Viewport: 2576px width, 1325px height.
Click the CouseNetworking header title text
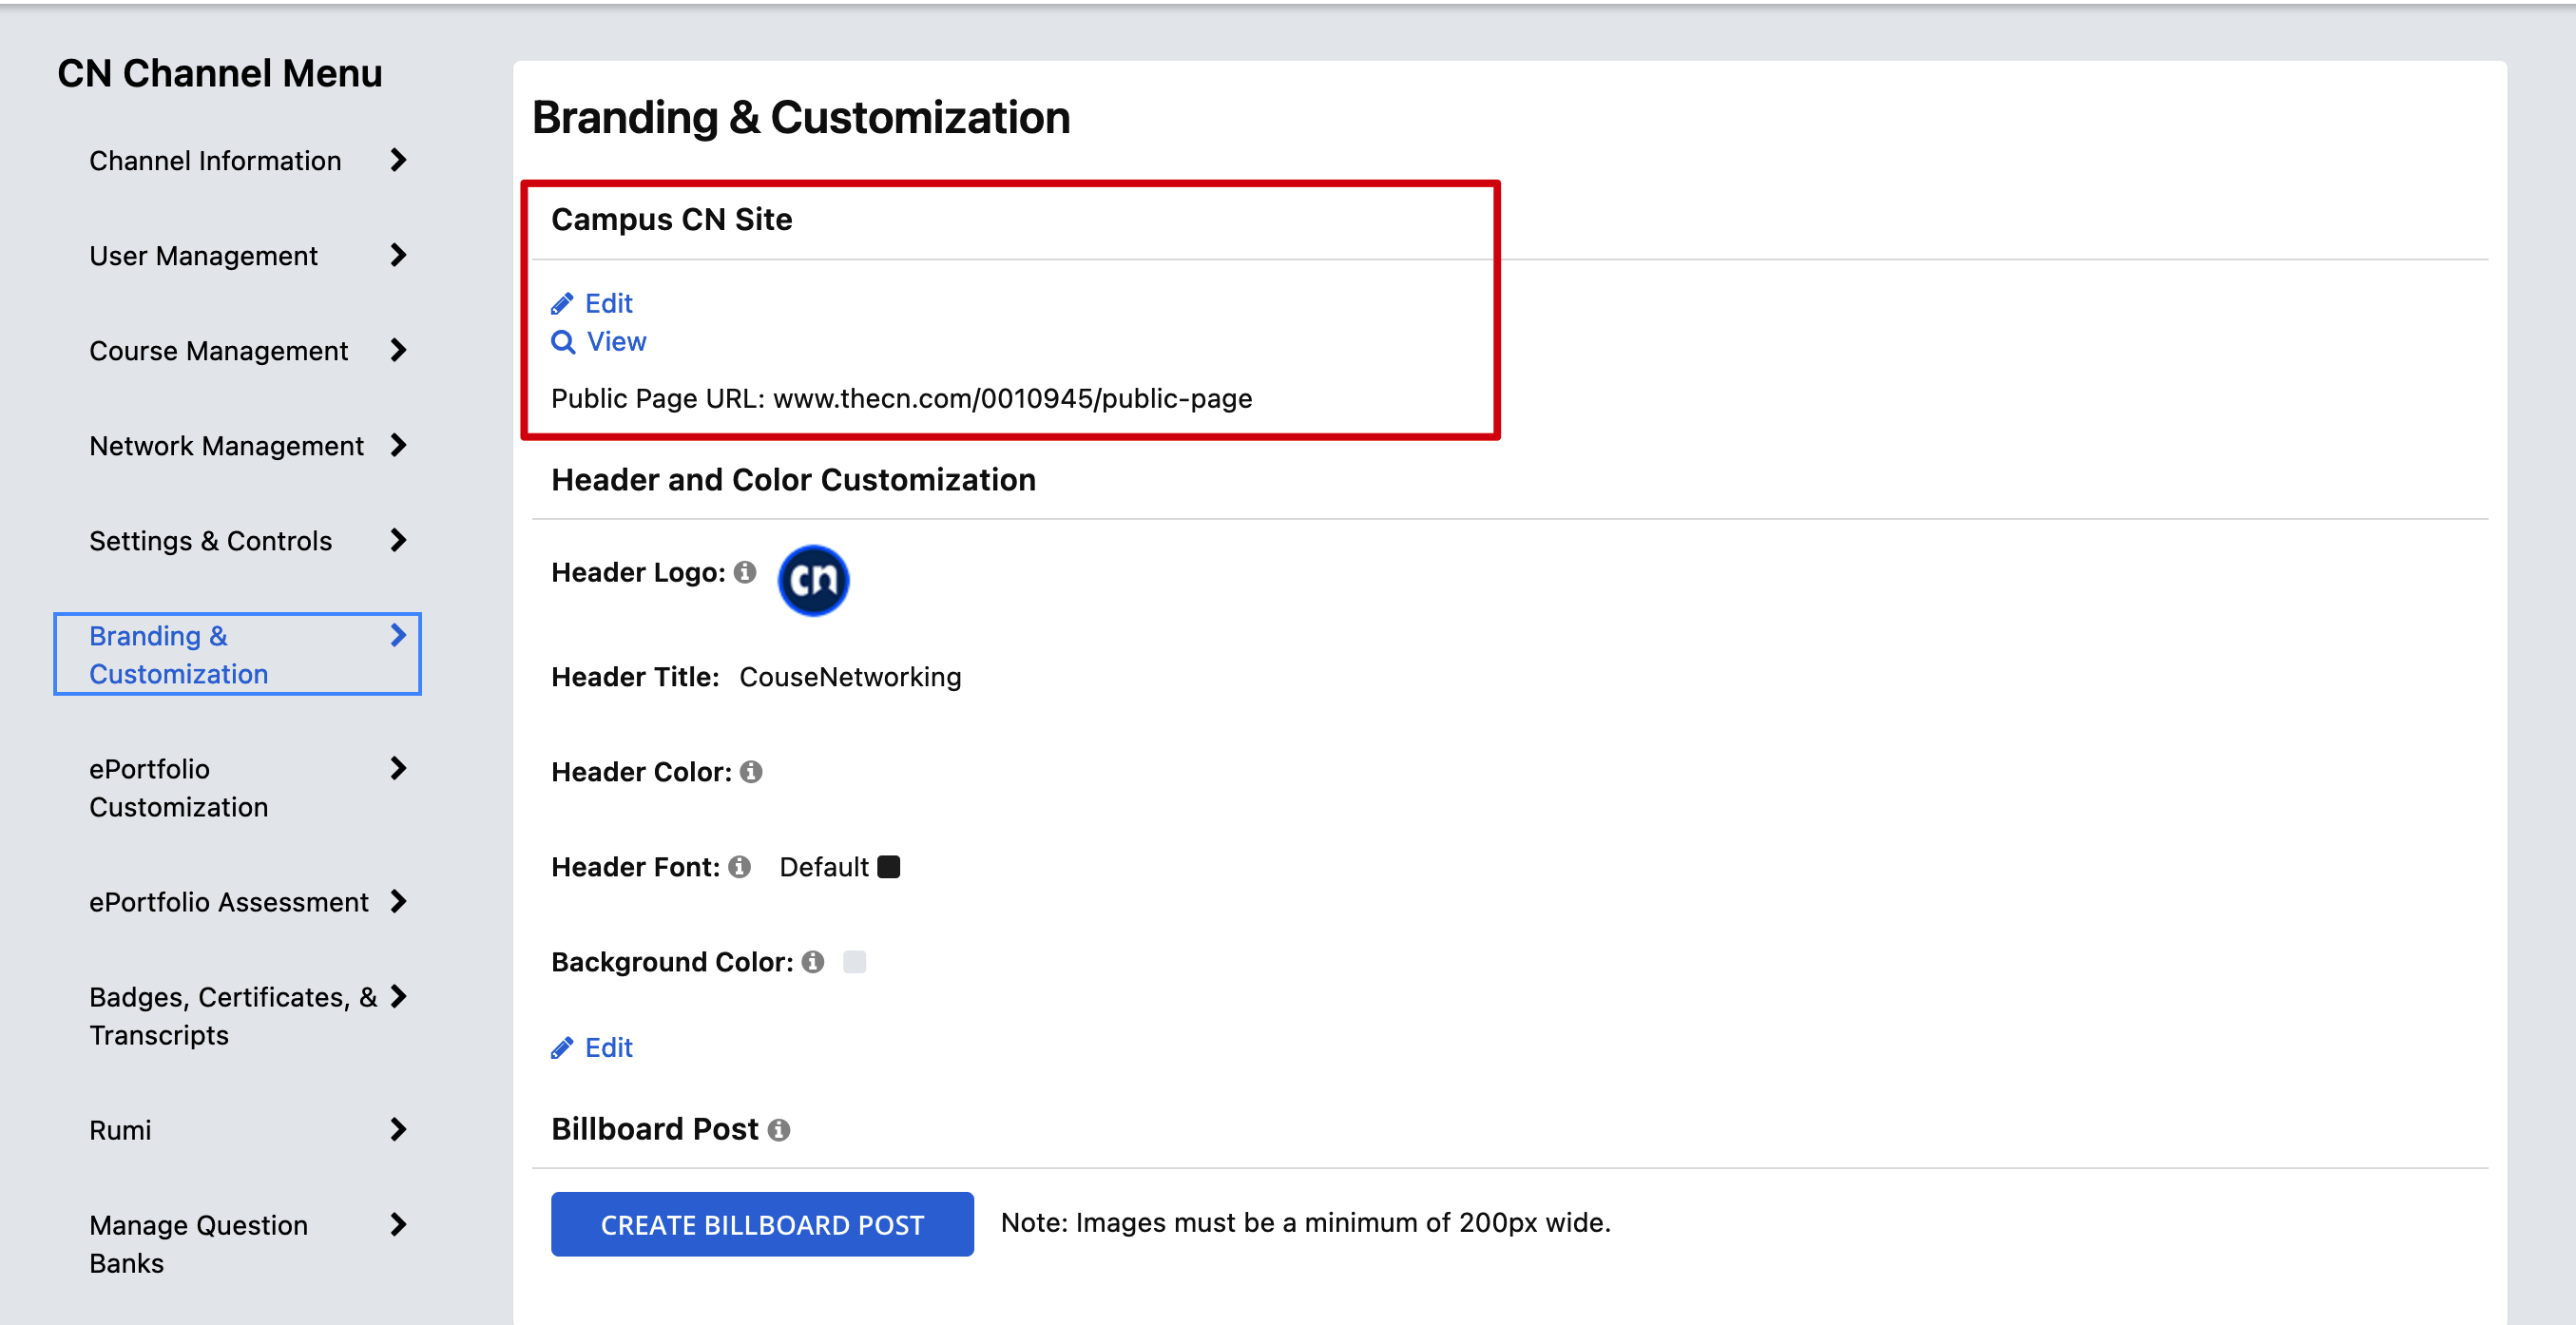850,677
